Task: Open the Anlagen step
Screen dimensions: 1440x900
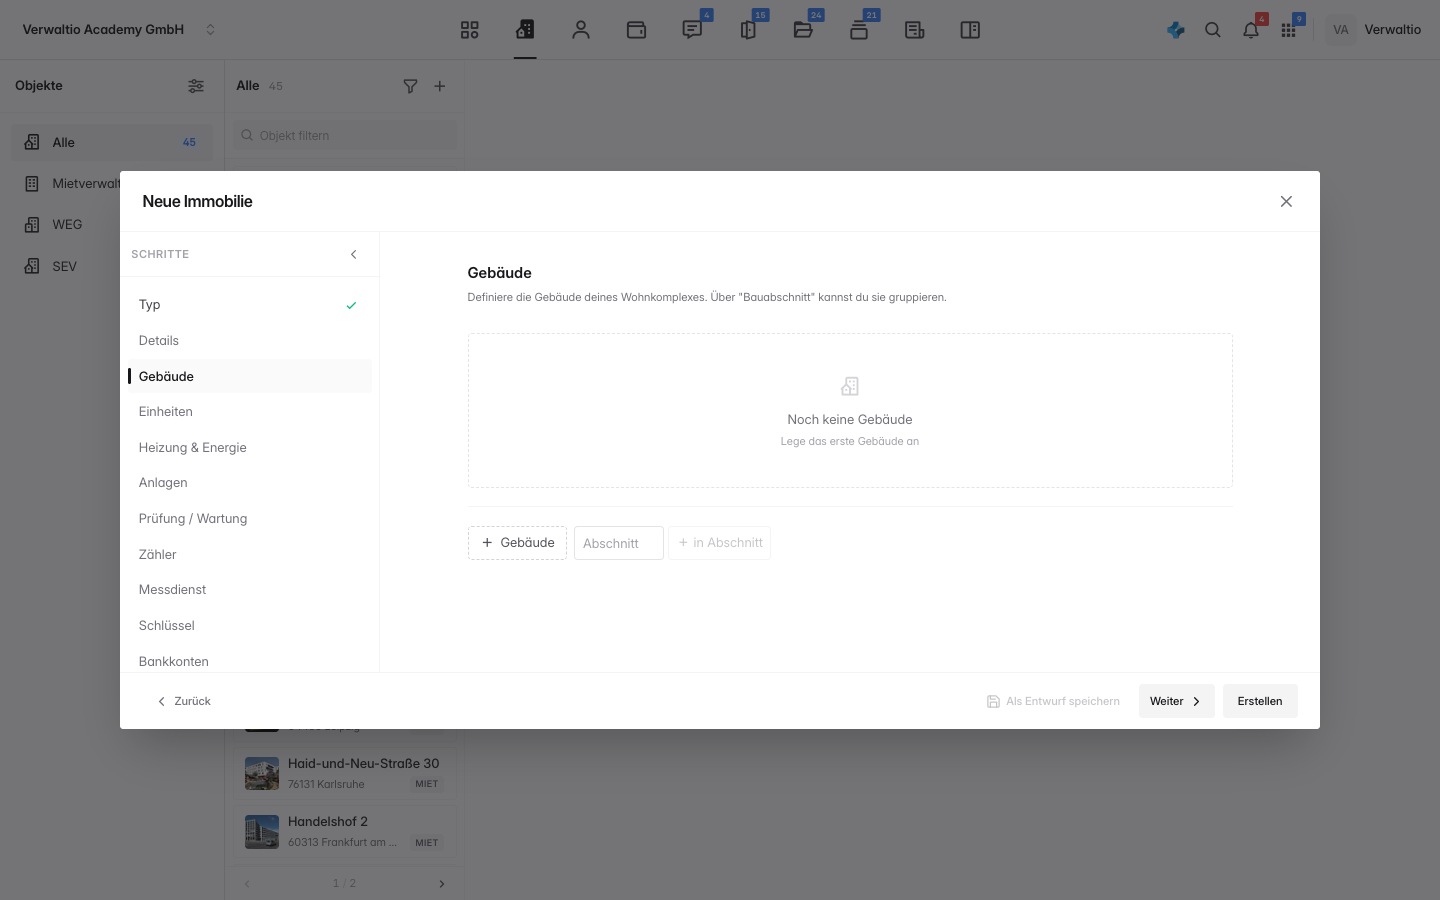Action: (249, 483)
